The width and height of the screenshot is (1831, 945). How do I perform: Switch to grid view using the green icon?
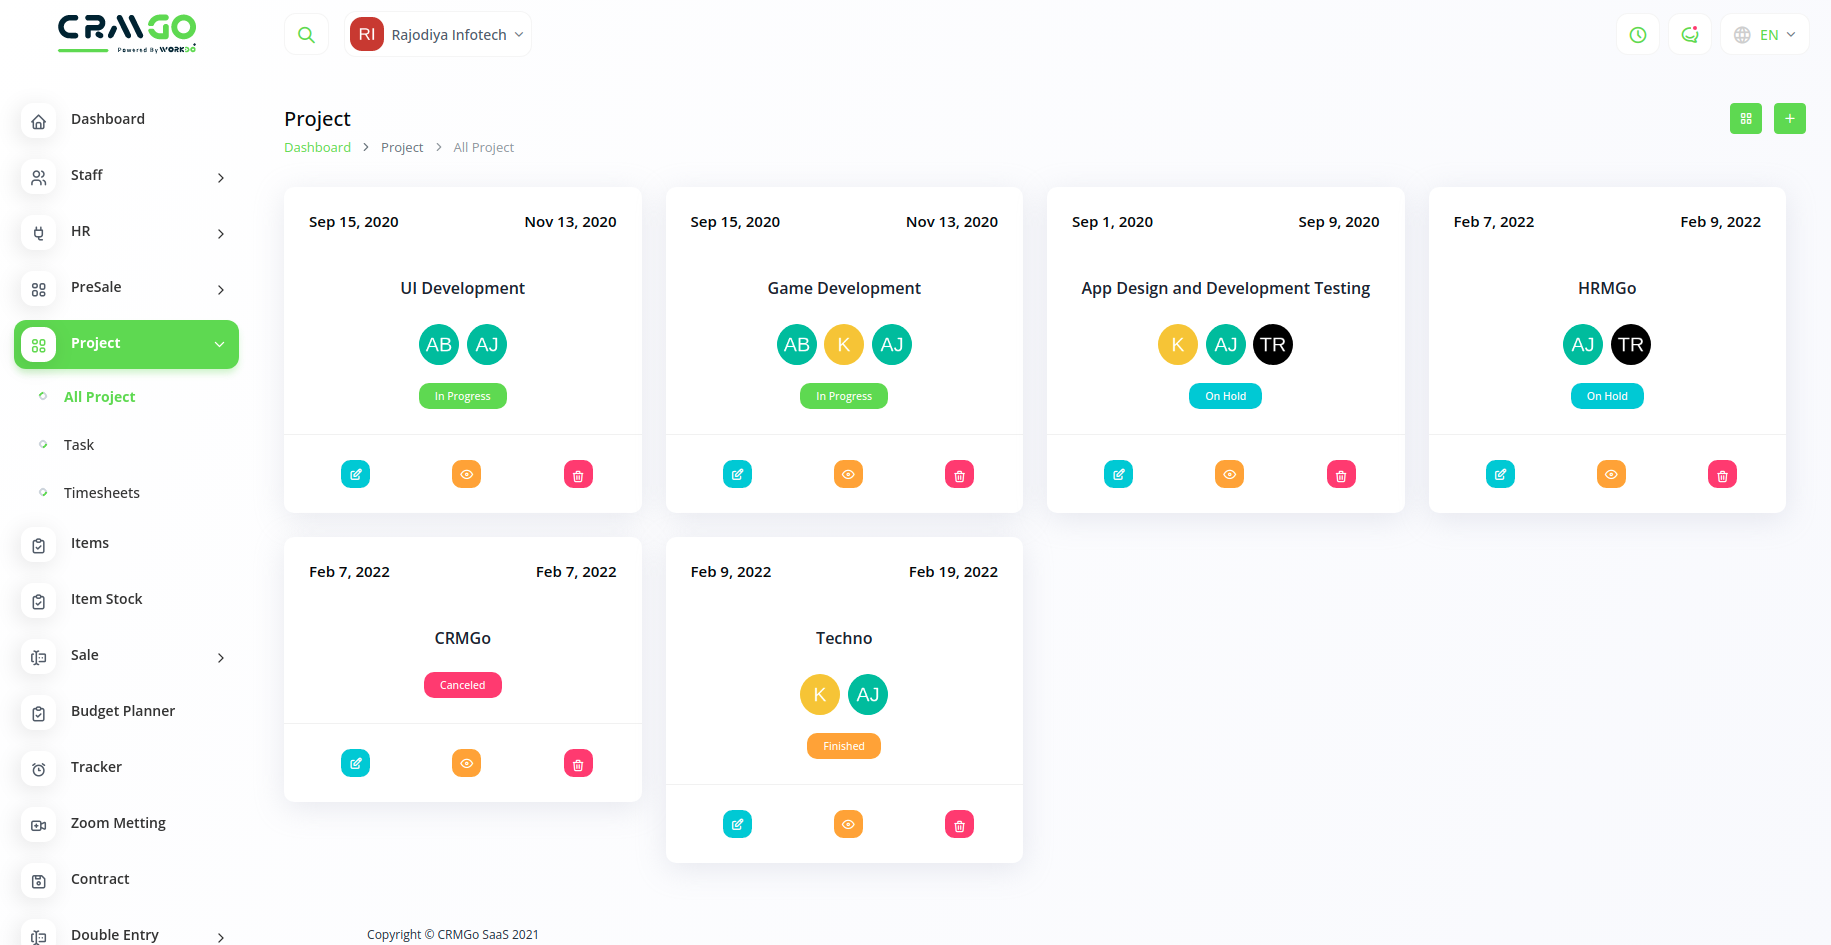1746,119
